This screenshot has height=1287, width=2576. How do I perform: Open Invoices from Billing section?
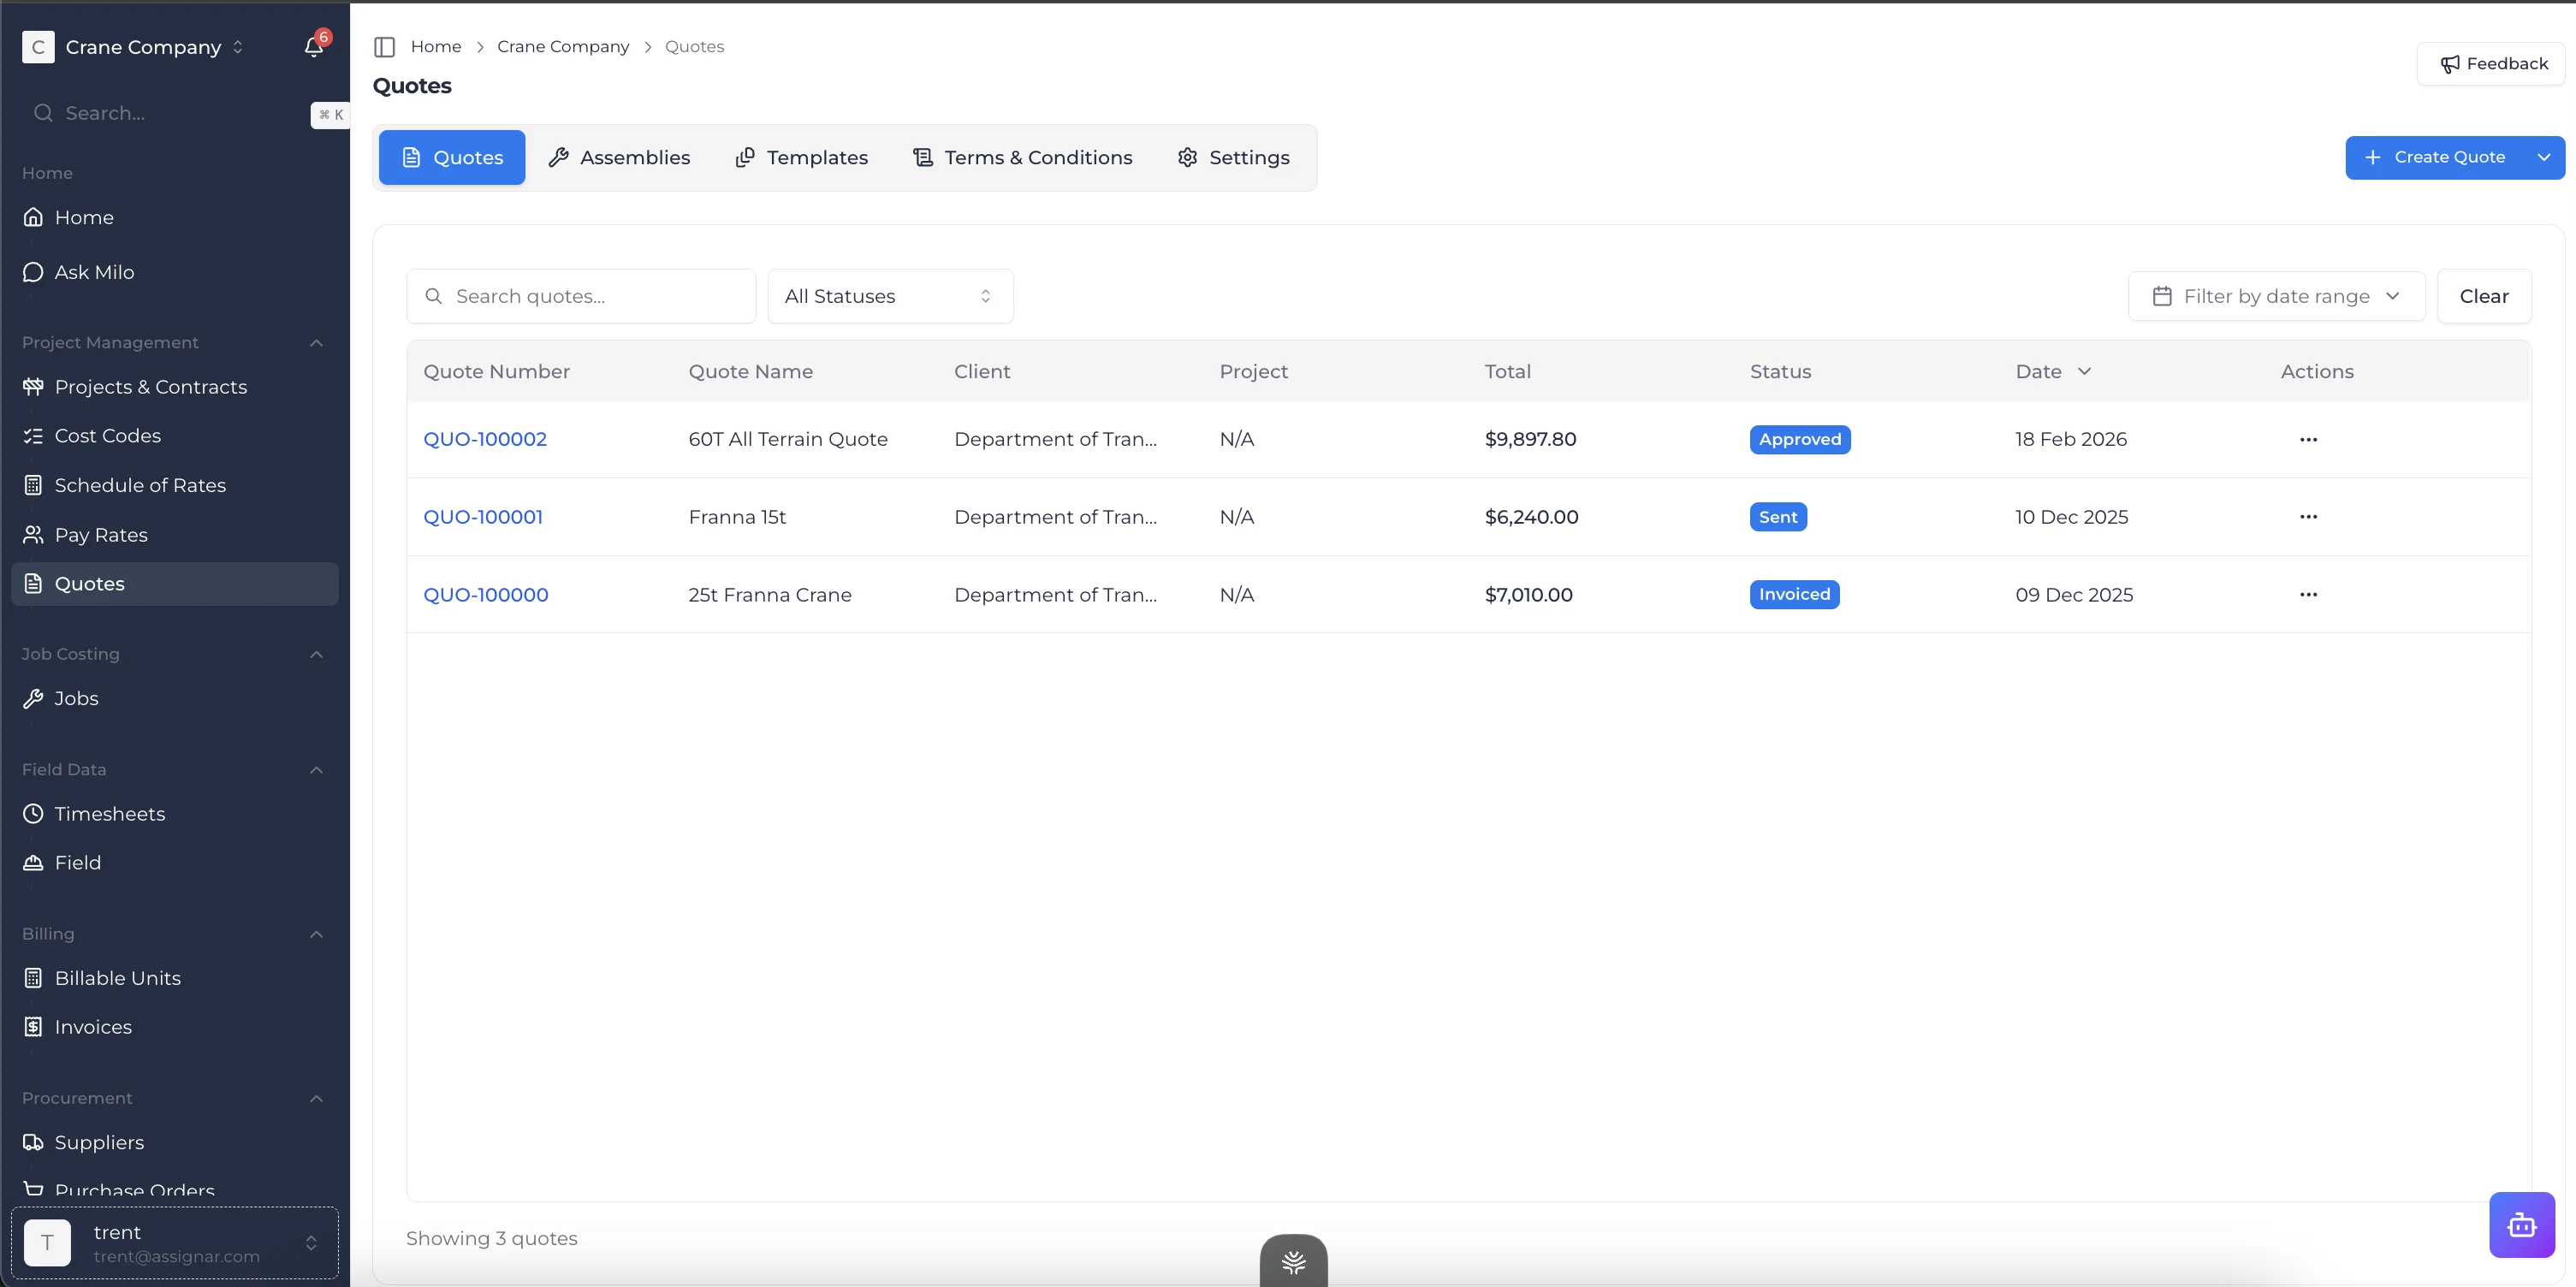93,1027
